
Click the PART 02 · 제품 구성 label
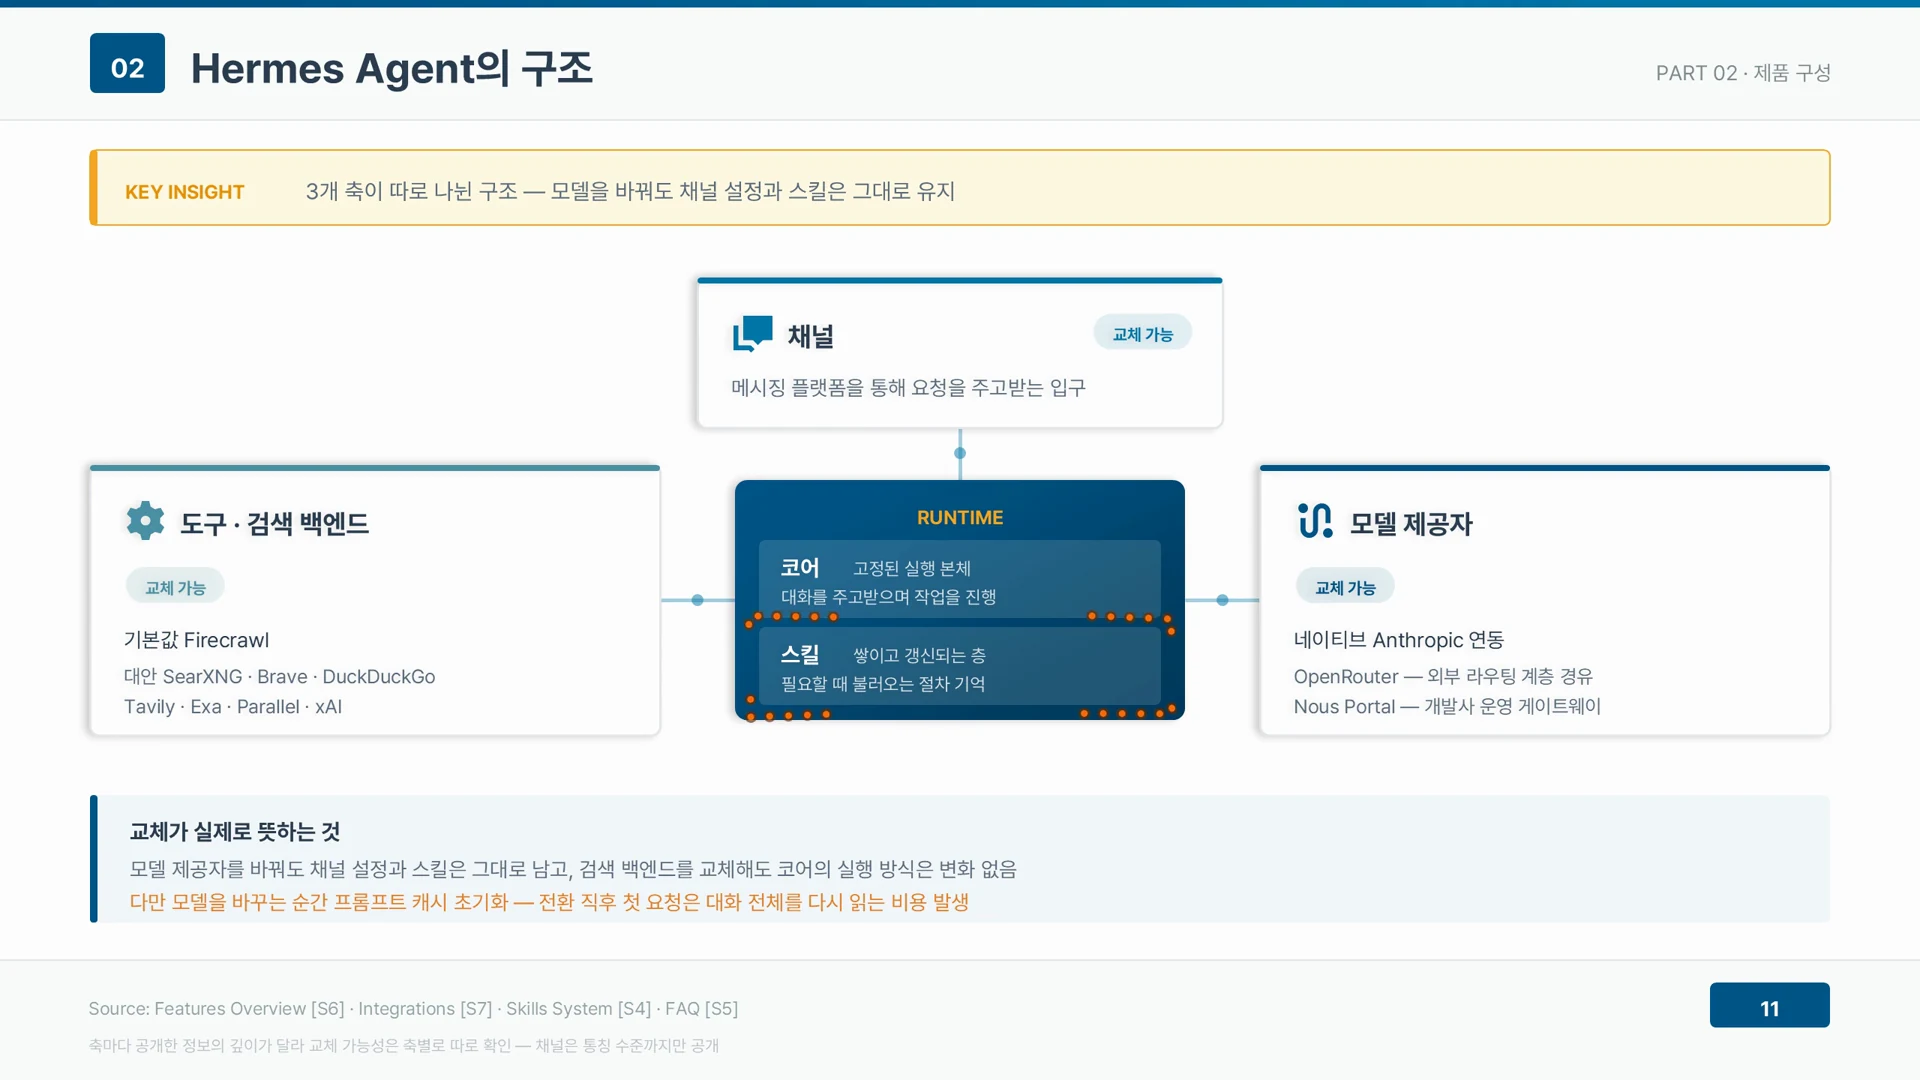(1743, 73)
